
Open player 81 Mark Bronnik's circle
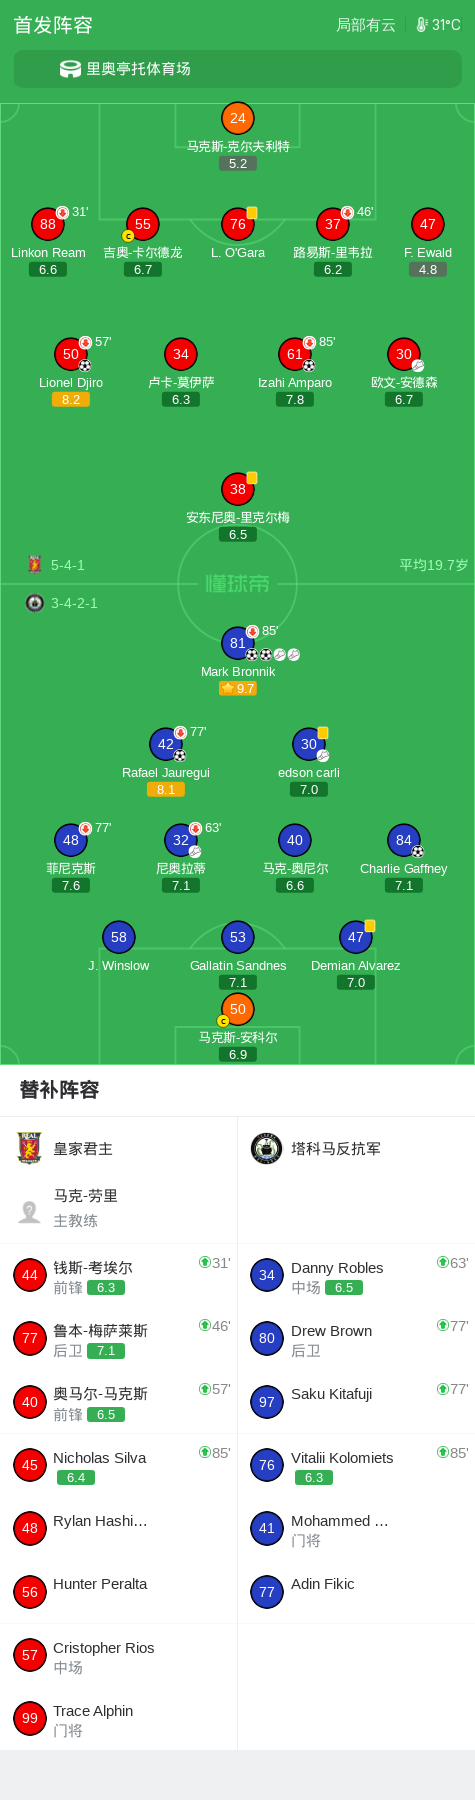[x=238, y=643]
